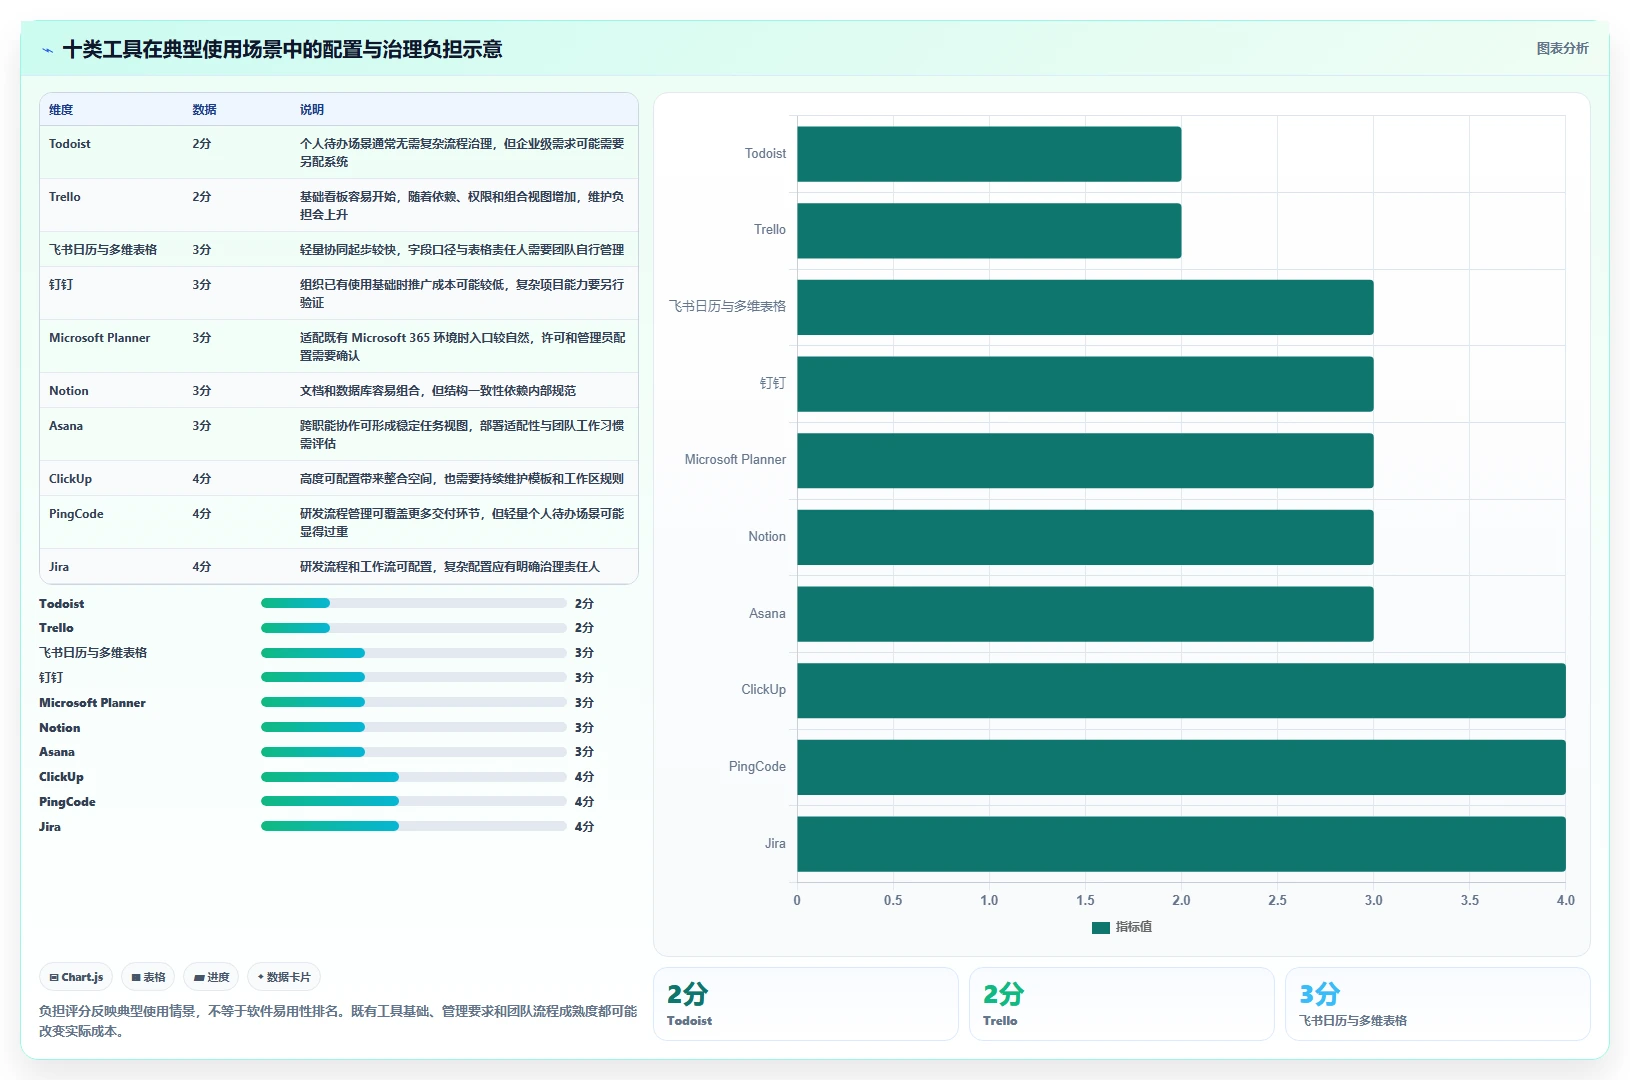The image size is (1630, 1080).
Task: Select the 数据卡片 tag chip
Action: pyautogui.click(x=284, y=977)
